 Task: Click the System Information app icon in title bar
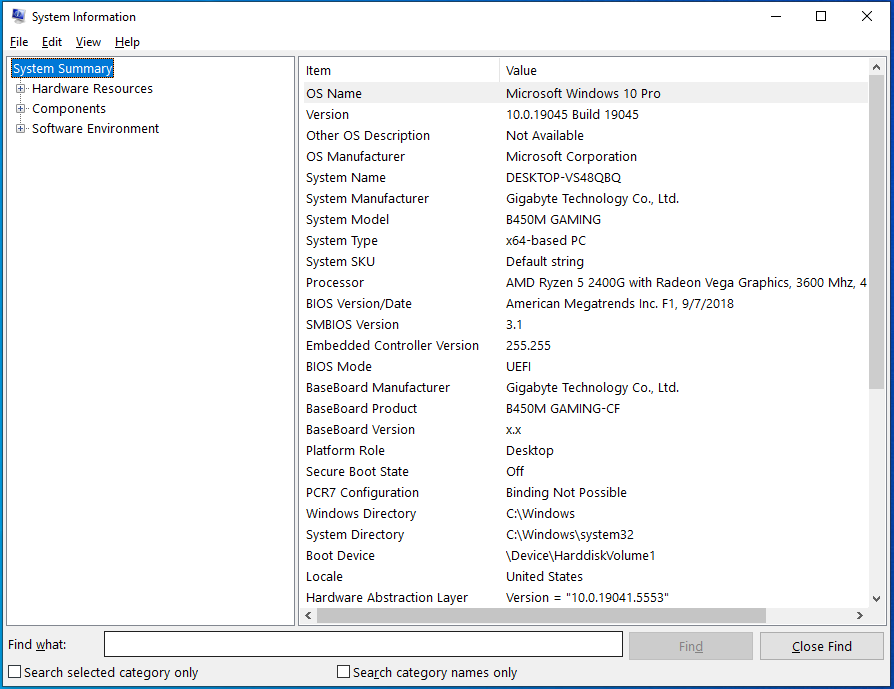click(18, 16)
